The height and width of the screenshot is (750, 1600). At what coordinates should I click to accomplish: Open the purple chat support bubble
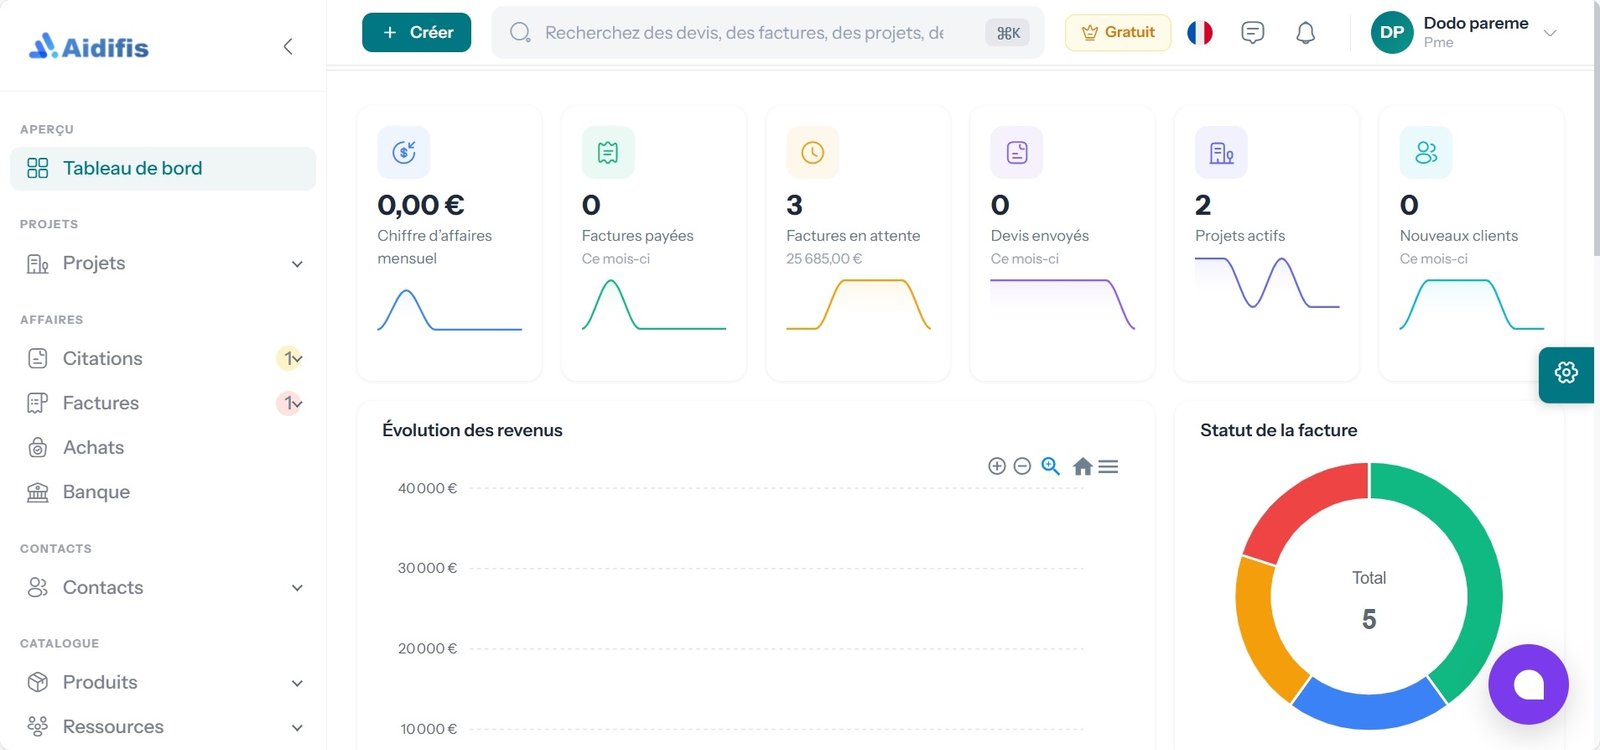(1528, 685)
